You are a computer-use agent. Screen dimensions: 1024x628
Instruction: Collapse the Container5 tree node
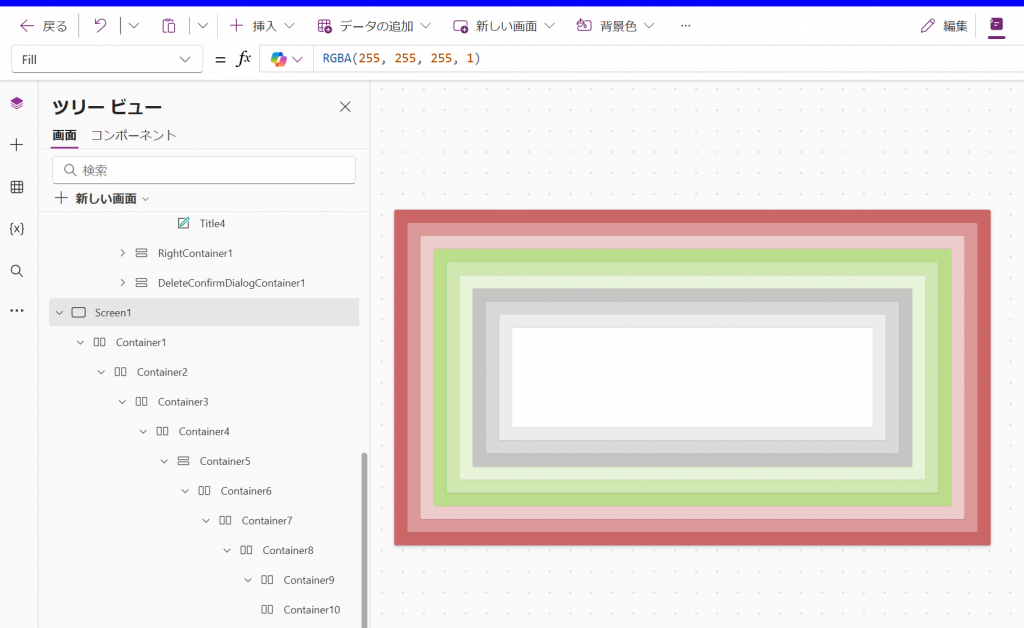coord(164,461)
